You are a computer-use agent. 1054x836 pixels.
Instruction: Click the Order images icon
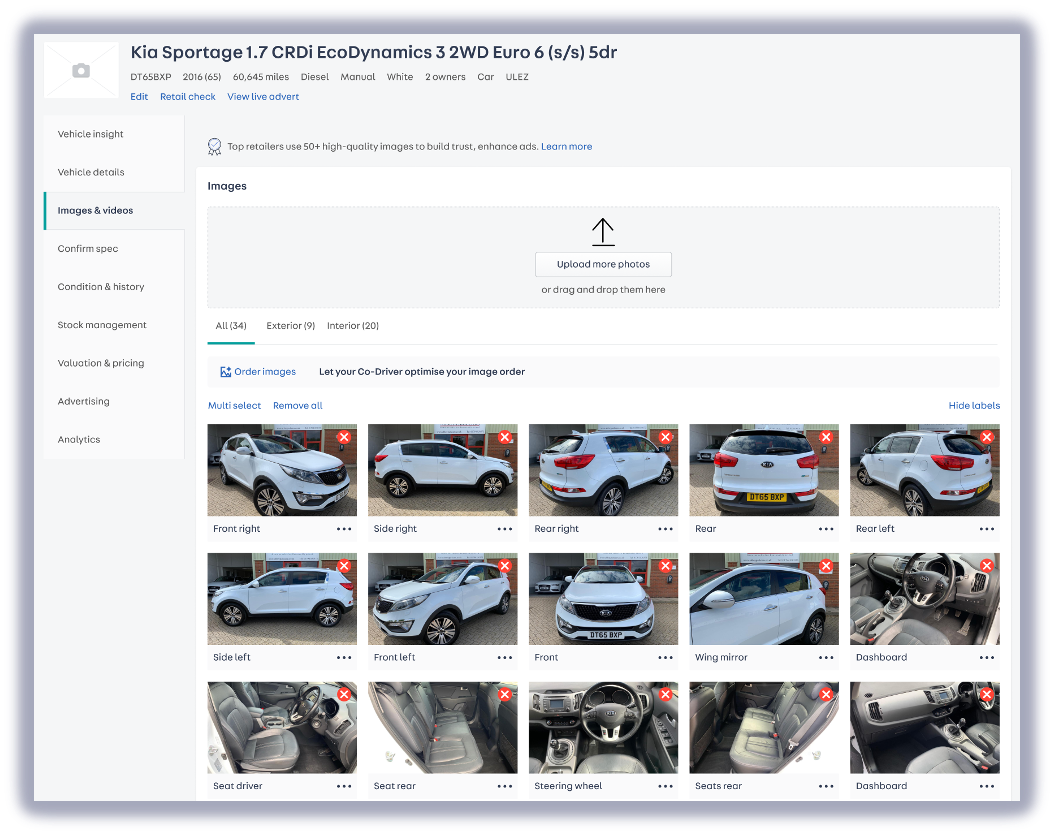click(226, 372)
